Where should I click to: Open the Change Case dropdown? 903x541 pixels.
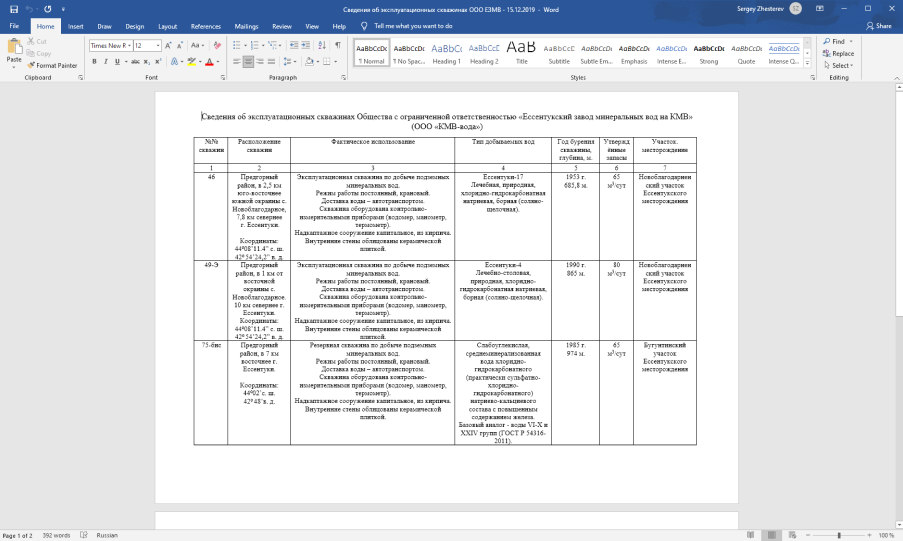[x=198, y=46]
